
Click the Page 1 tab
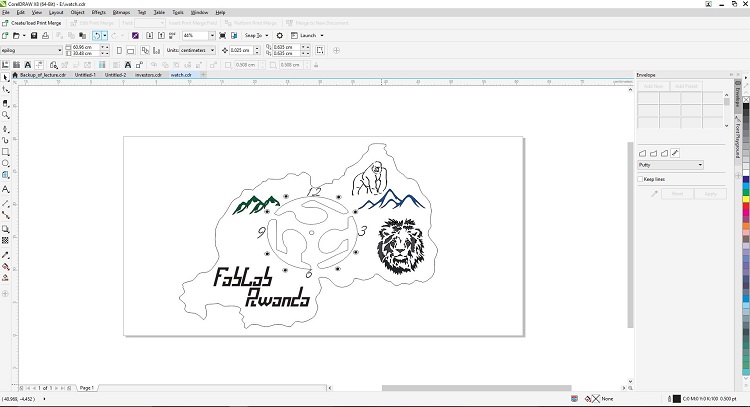(x=87, y=388)
